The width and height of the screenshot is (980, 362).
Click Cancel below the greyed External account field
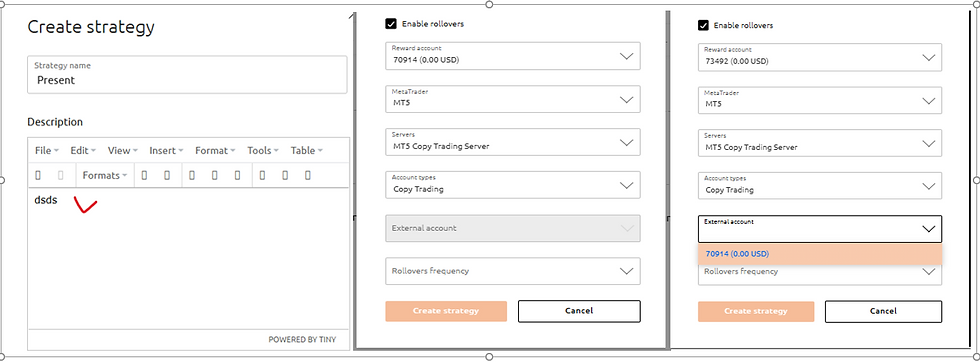click(579, 311)
